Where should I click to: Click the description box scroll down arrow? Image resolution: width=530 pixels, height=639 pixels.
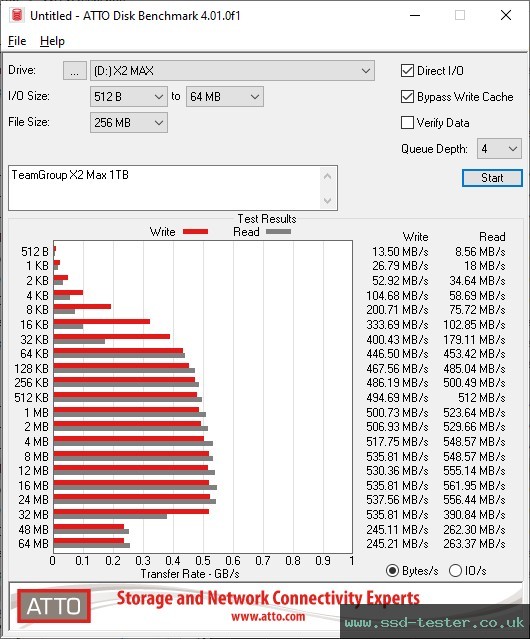[x=328, y=200]
